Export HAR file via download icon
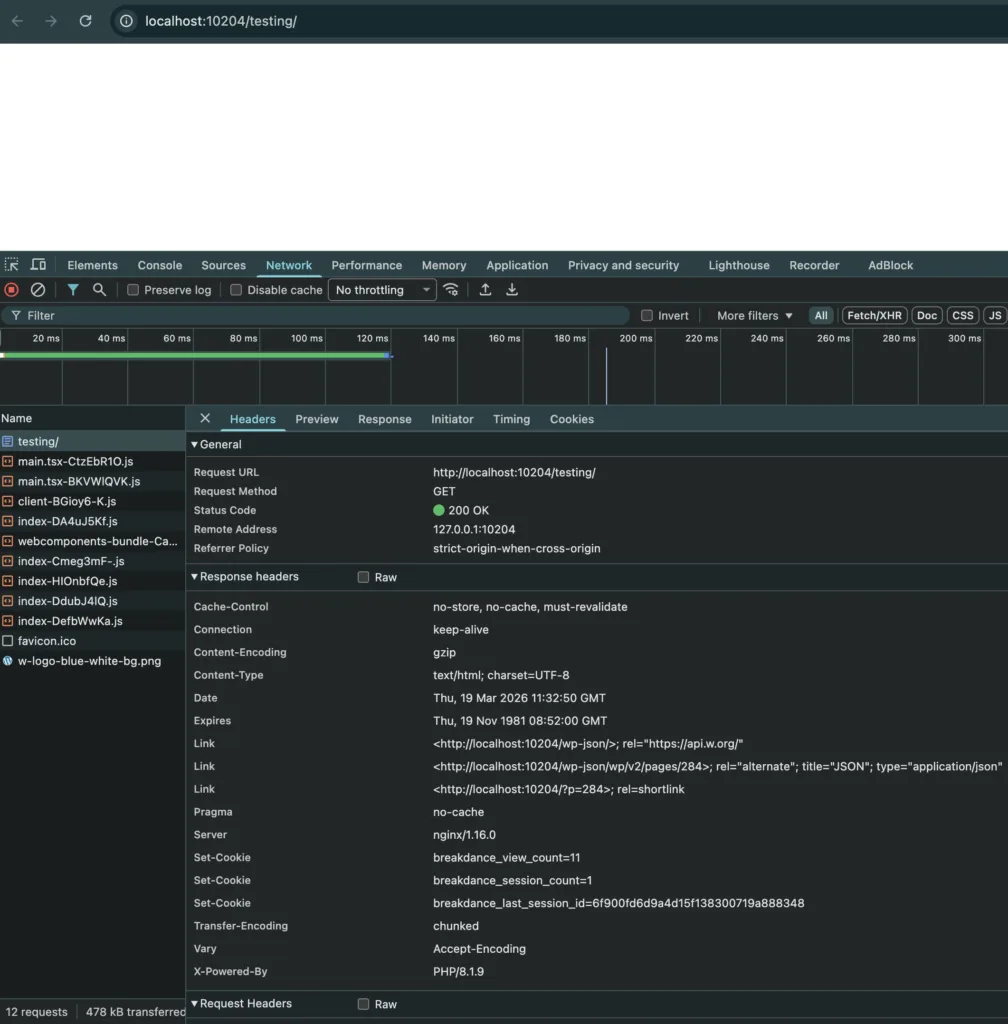1008x1024 pixels. (x=512, y=289)
